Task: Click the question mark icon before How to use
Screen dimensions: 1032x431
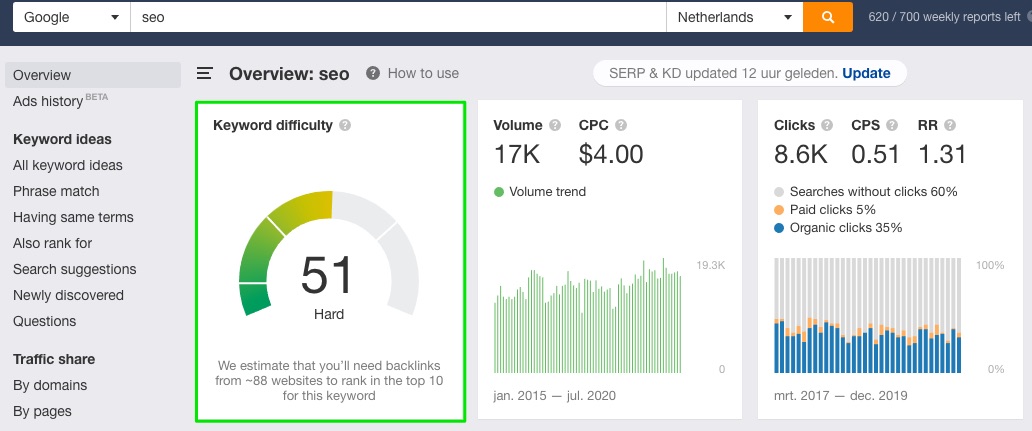Action: (x=373, y=73)
